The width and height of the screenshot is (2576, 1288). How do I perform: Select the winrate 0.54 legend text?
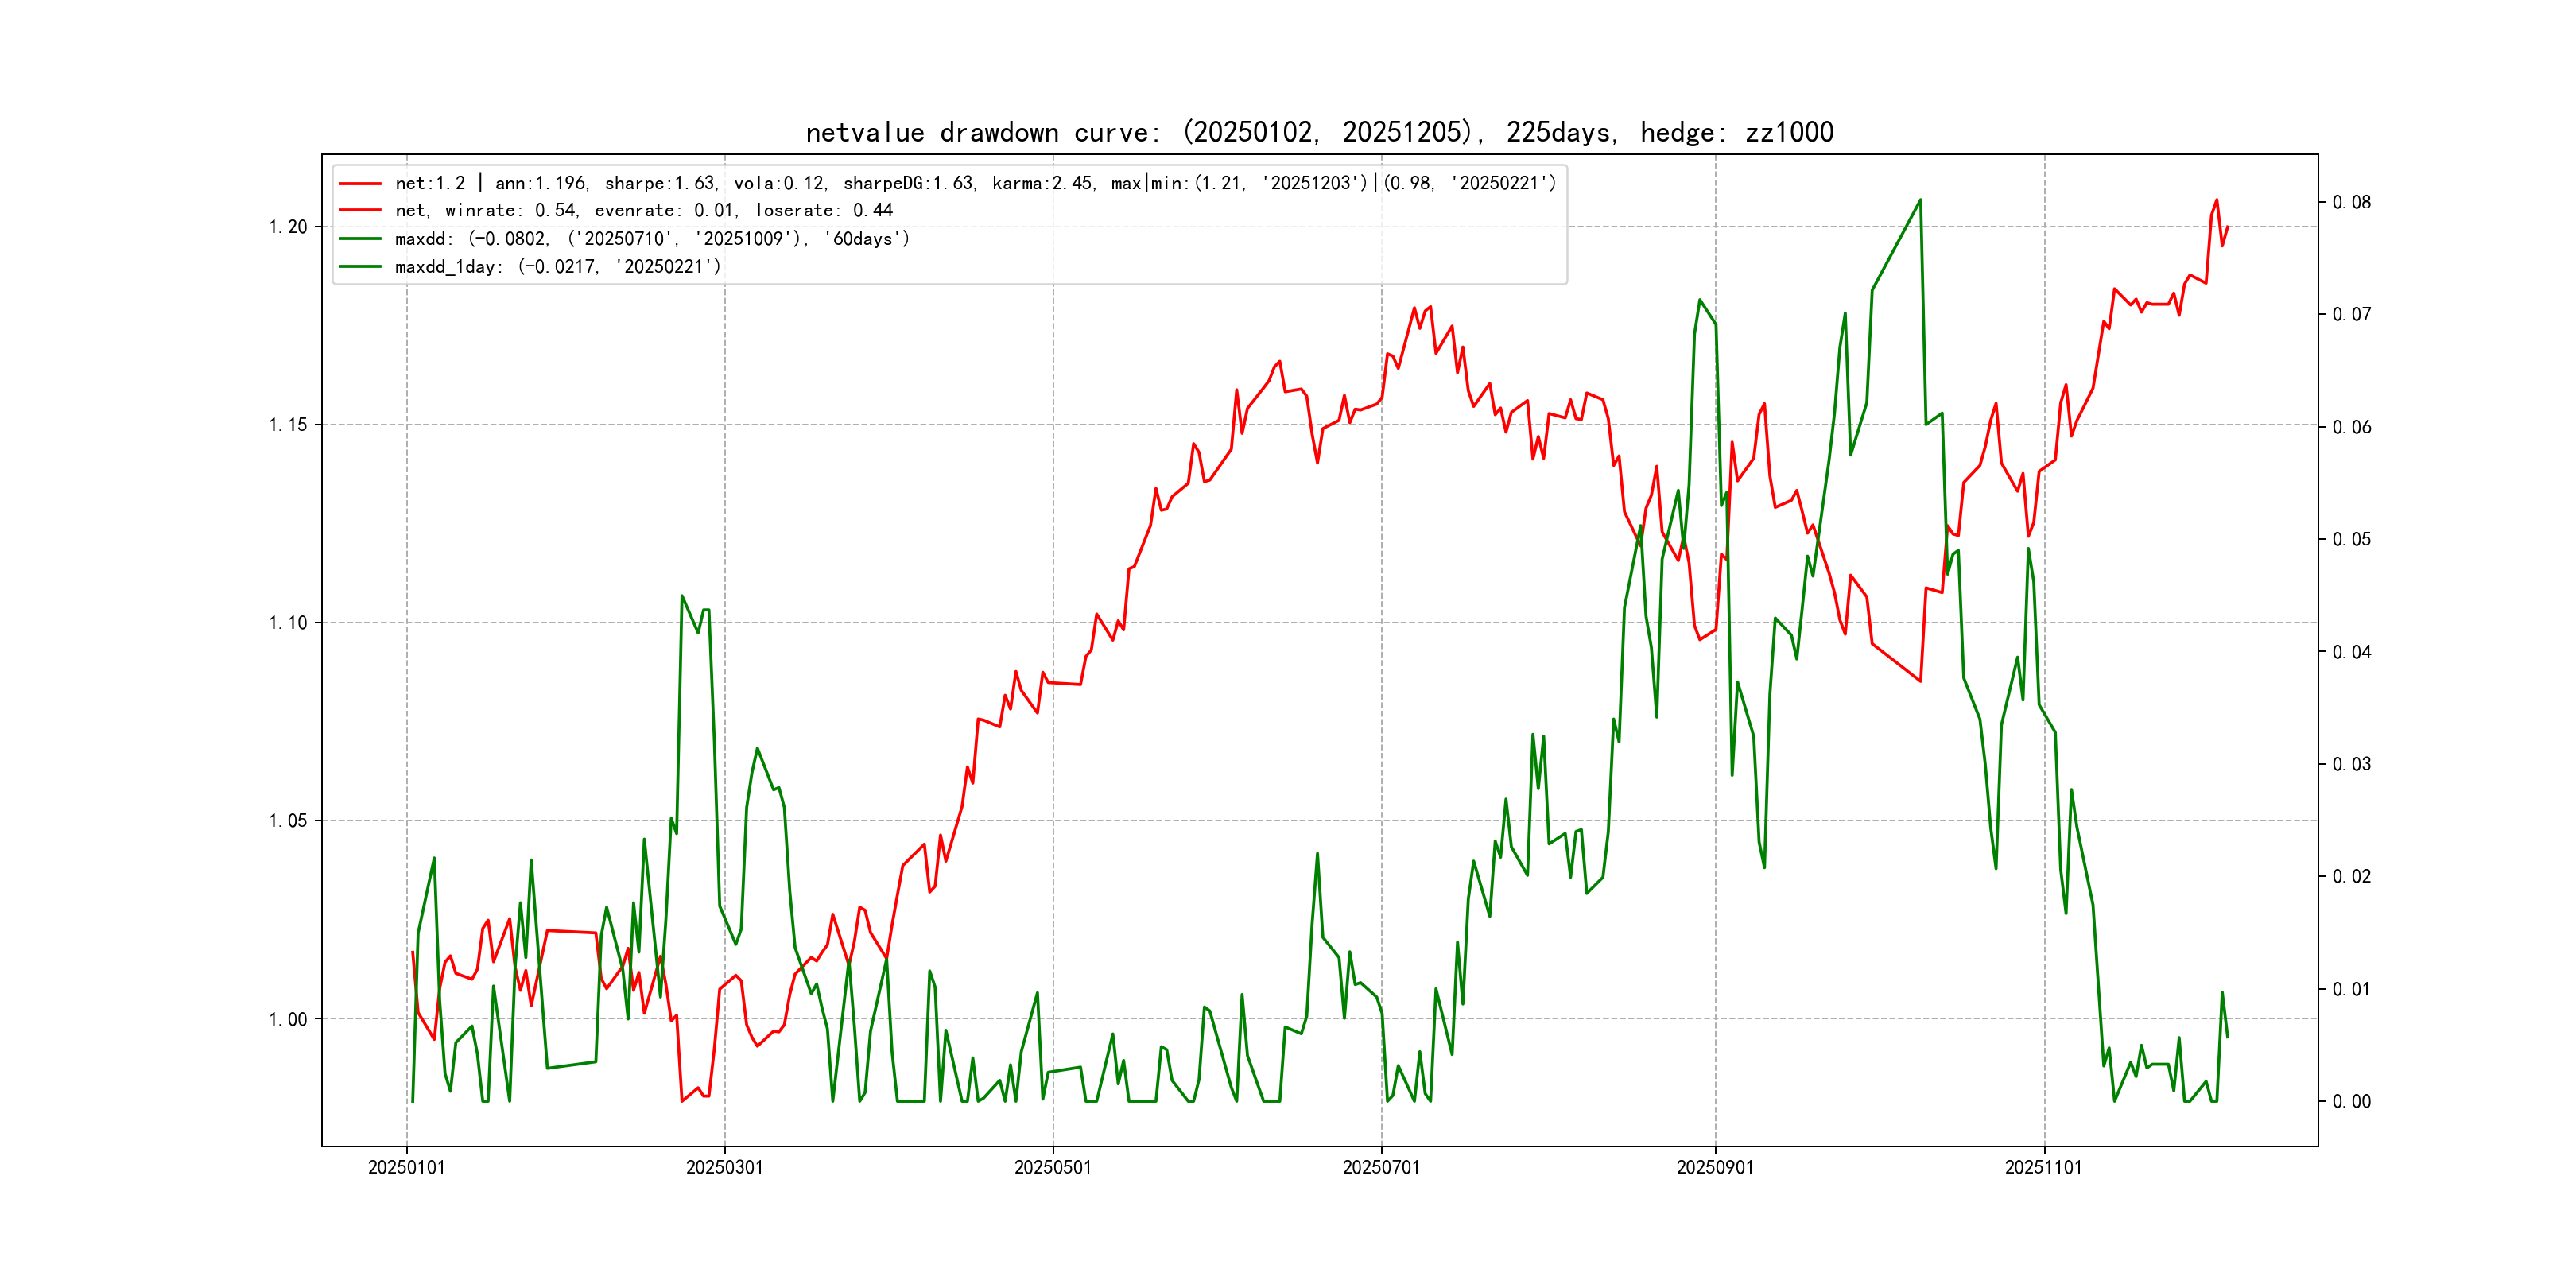coord(643,210)
